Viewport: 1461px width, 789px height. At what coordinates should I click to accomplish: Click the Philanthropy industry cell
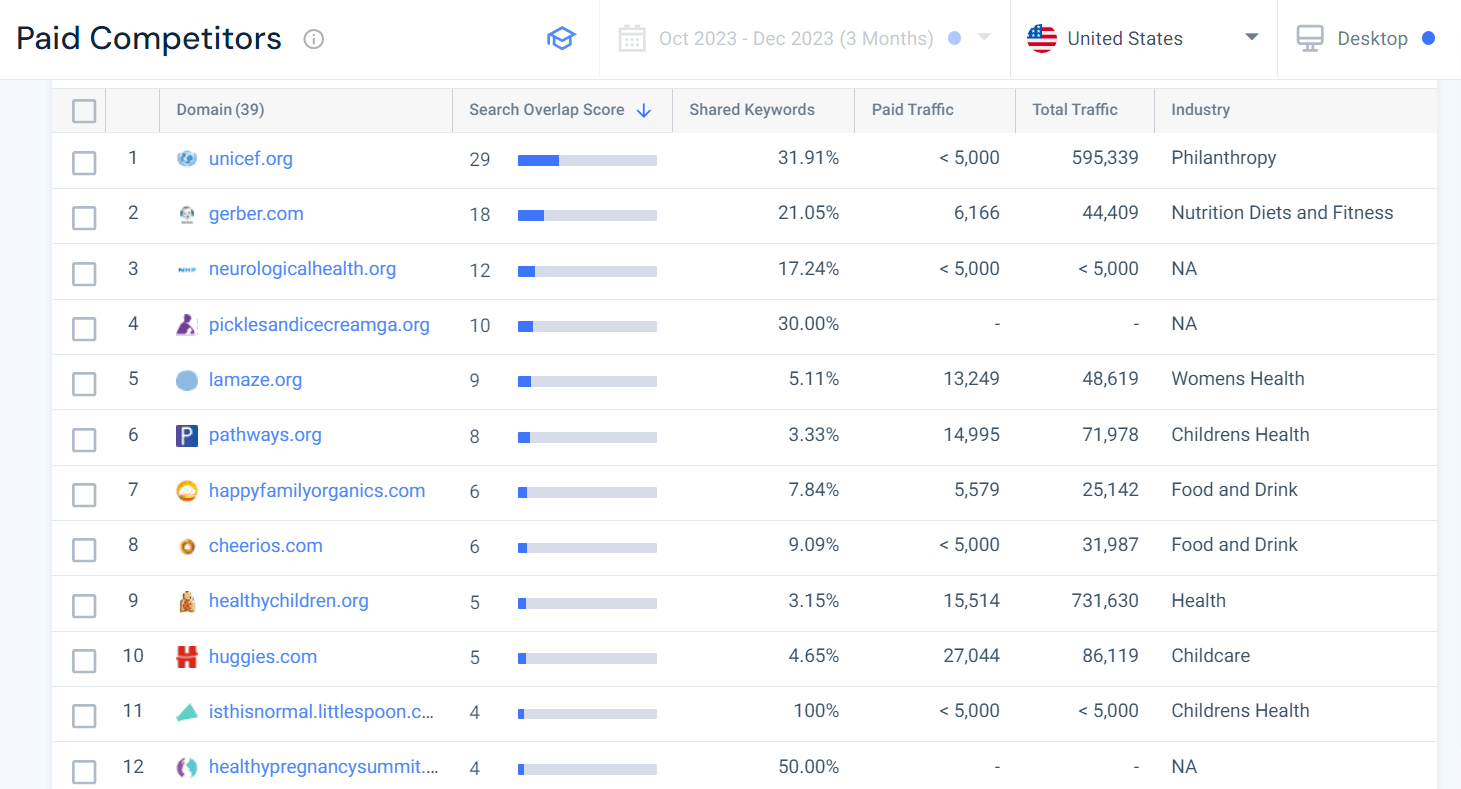coord(1224,158)
